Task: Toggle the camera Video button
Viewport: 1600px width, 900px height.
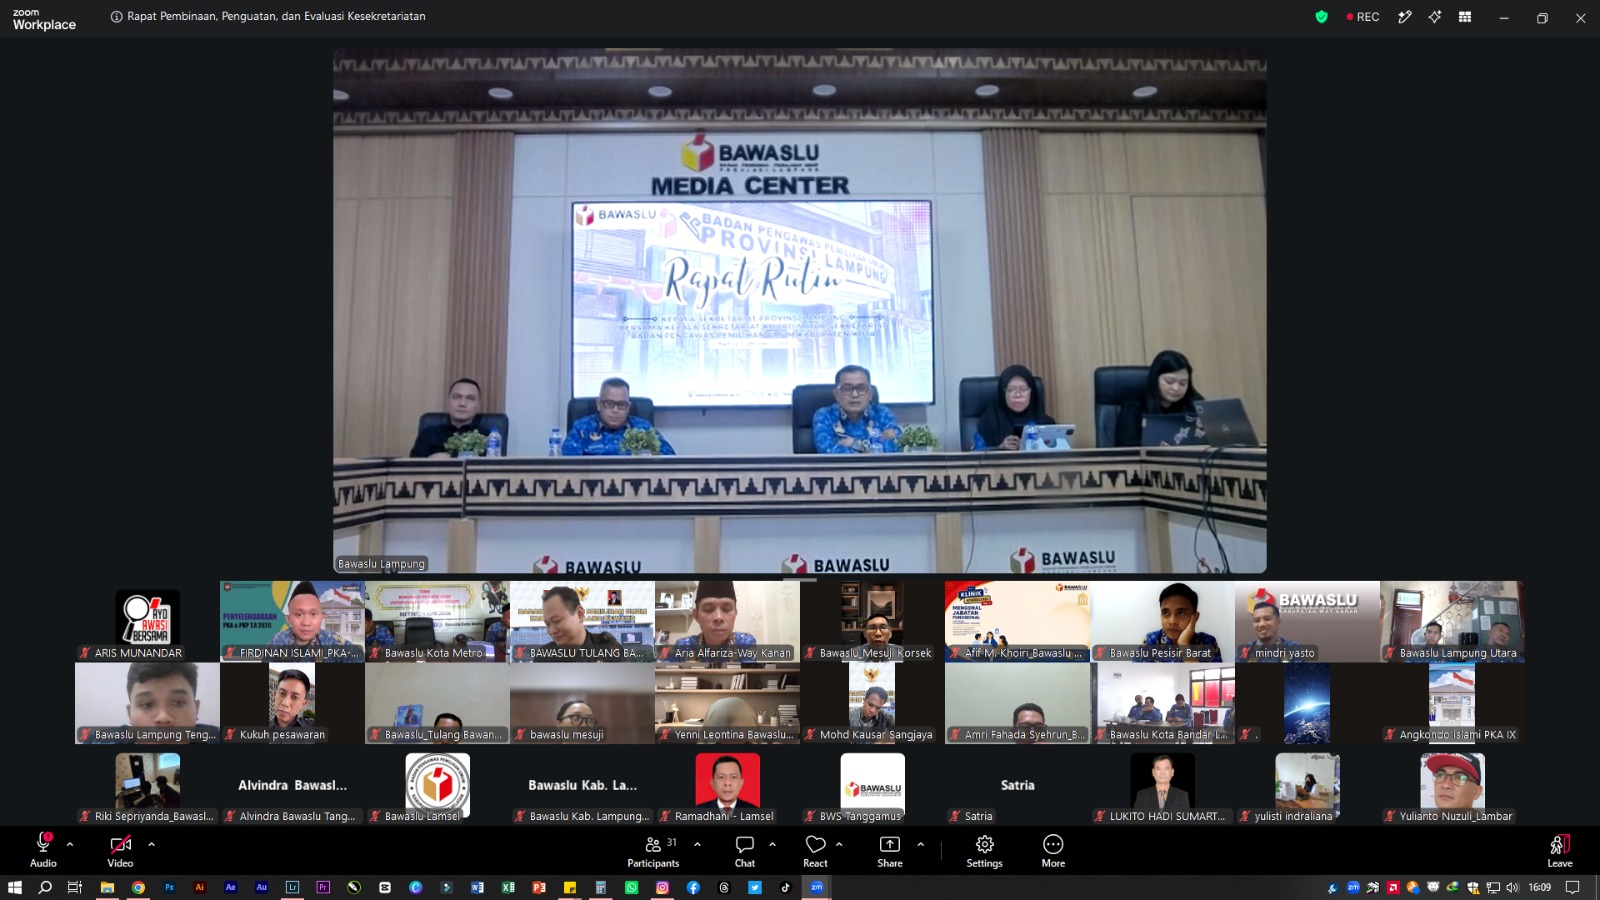Action: click(x=120, y=851)
